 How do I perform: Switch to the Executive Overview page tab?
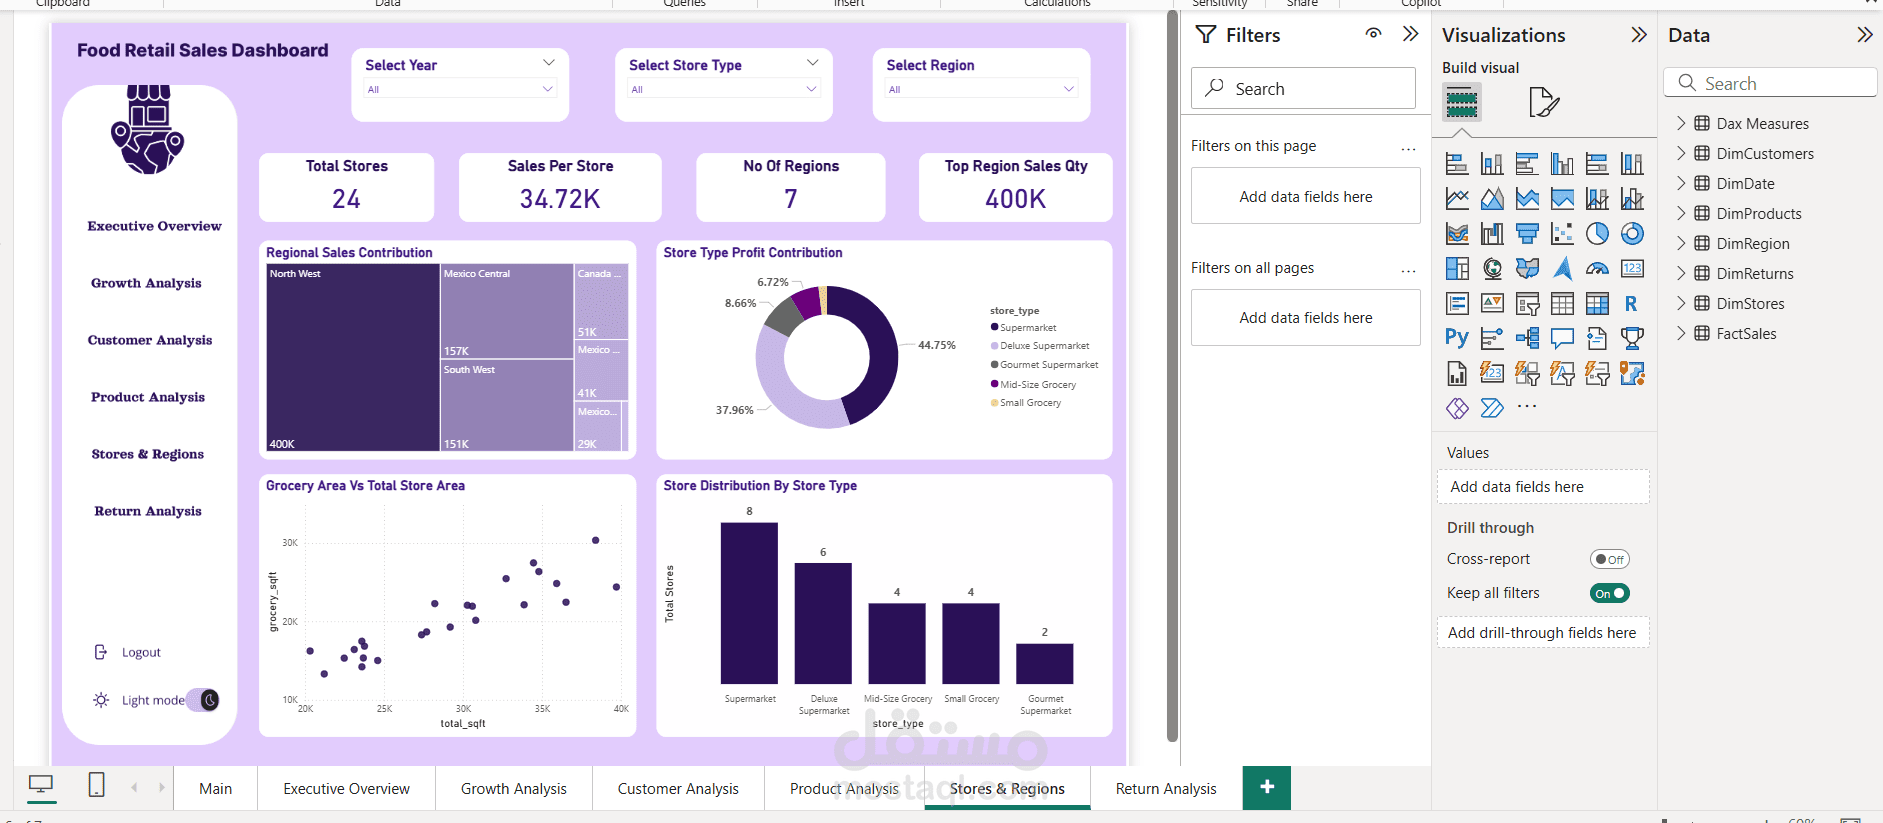pos(347,788)
